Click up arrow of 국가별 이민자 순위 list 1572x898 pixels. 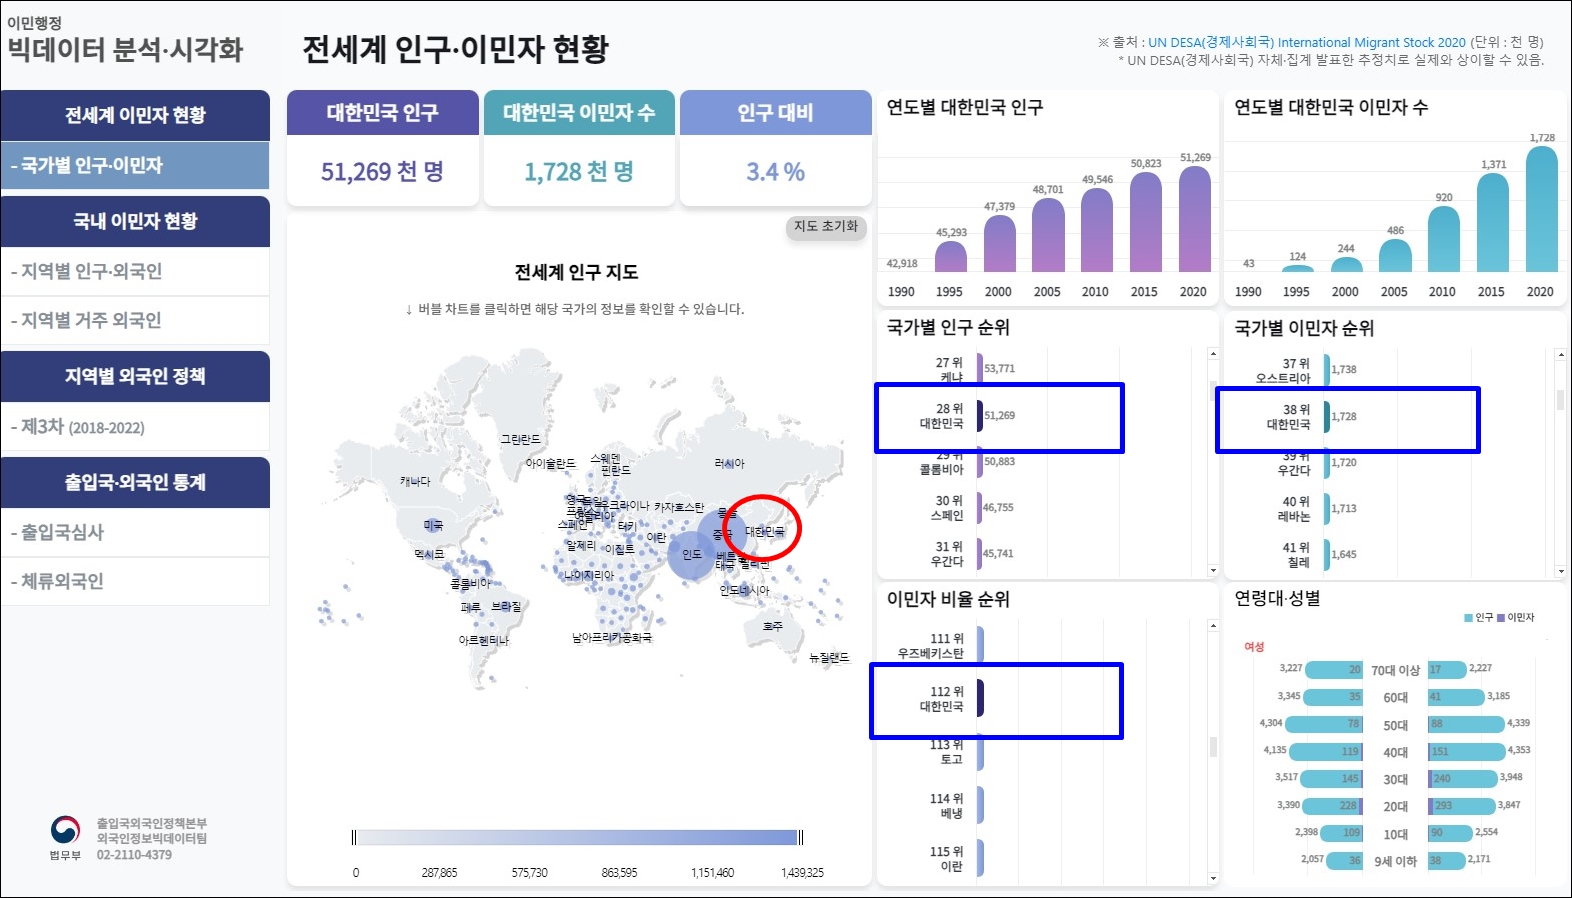click(x=1560, y=355)
